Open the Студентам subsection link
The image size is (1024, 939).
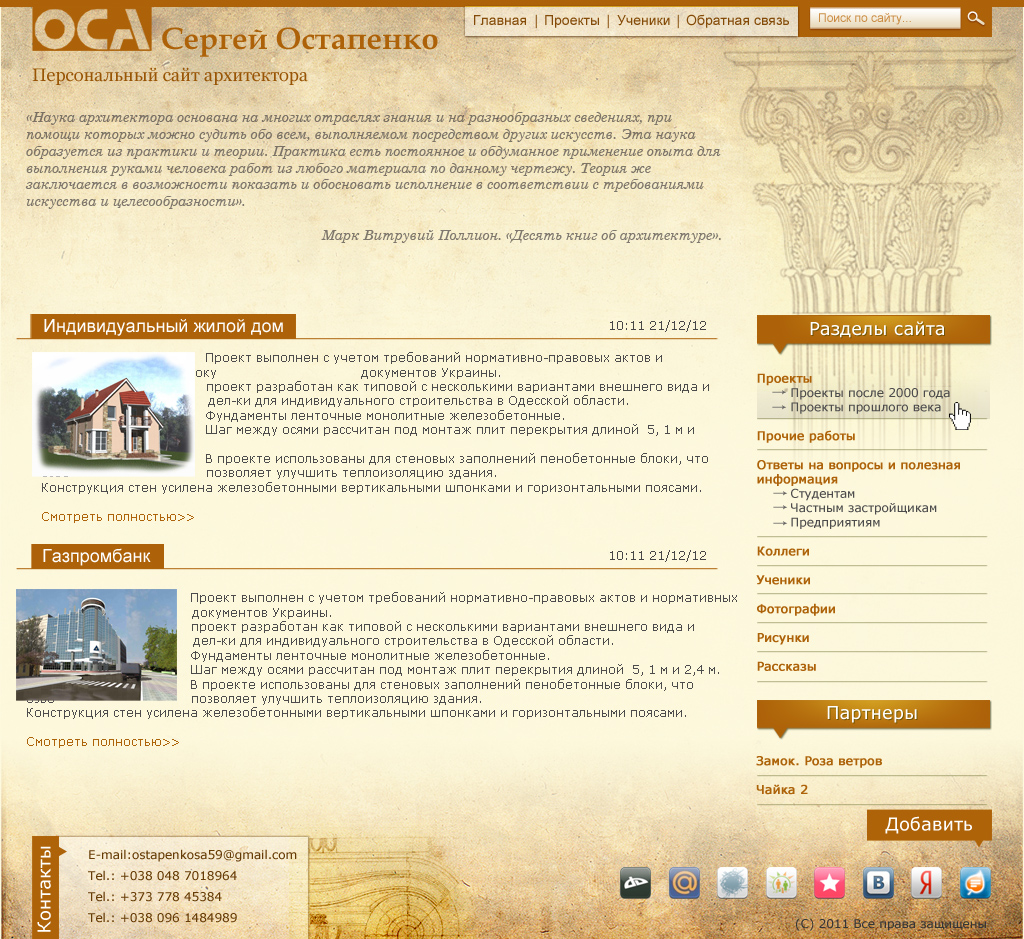[822, 494]
